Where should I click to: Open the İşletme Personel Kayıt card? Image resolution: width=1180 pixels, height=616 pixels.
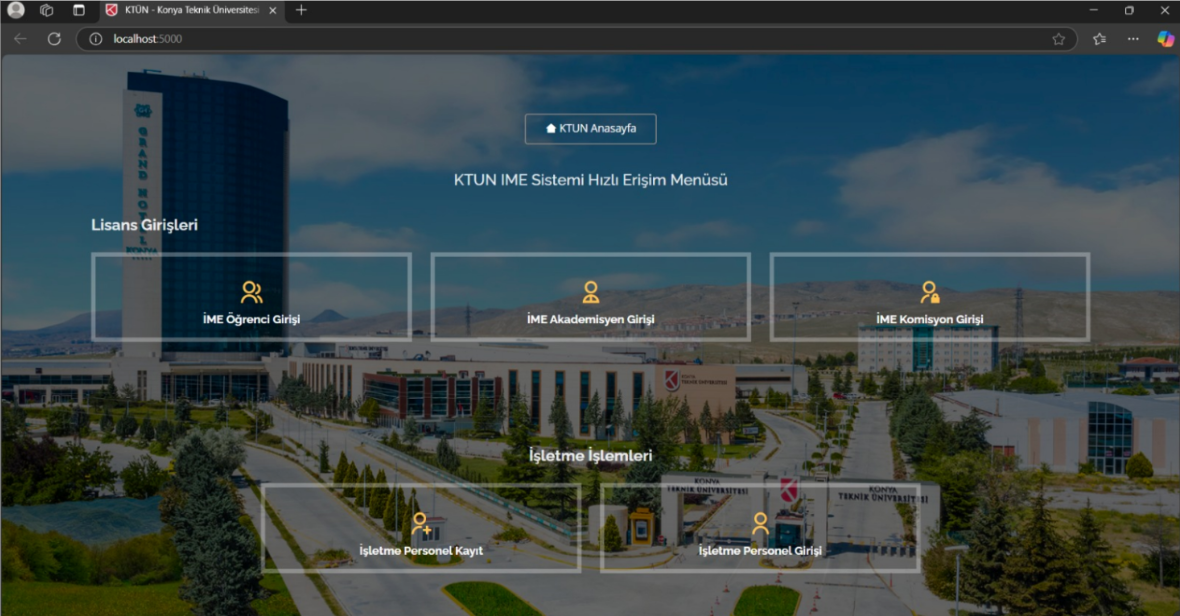coord(421,528)
